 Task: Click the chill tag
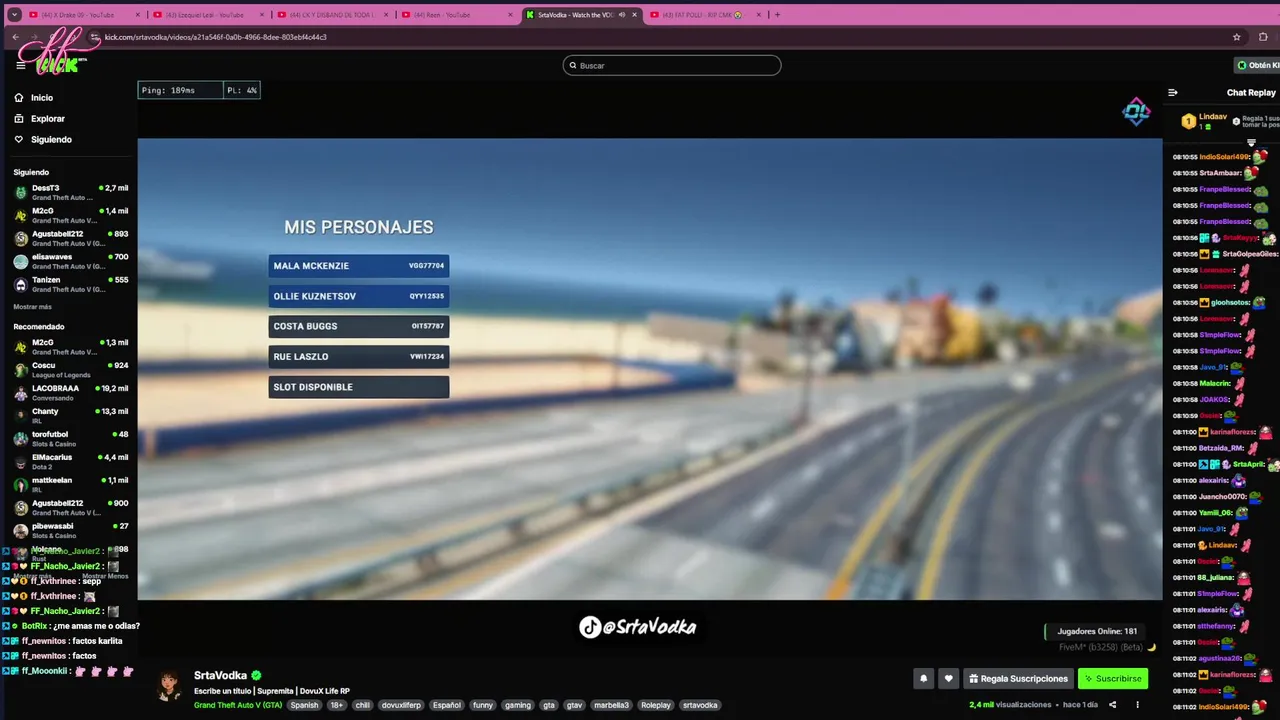pyautogui.click(x=362, y=705)
